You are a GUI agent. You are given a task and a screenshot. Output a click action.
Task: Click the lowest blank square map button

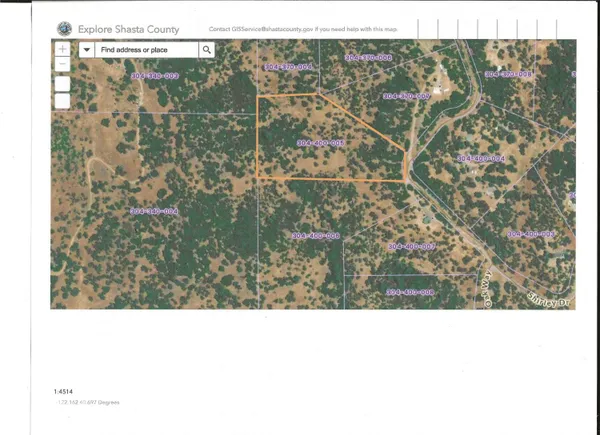62,101
